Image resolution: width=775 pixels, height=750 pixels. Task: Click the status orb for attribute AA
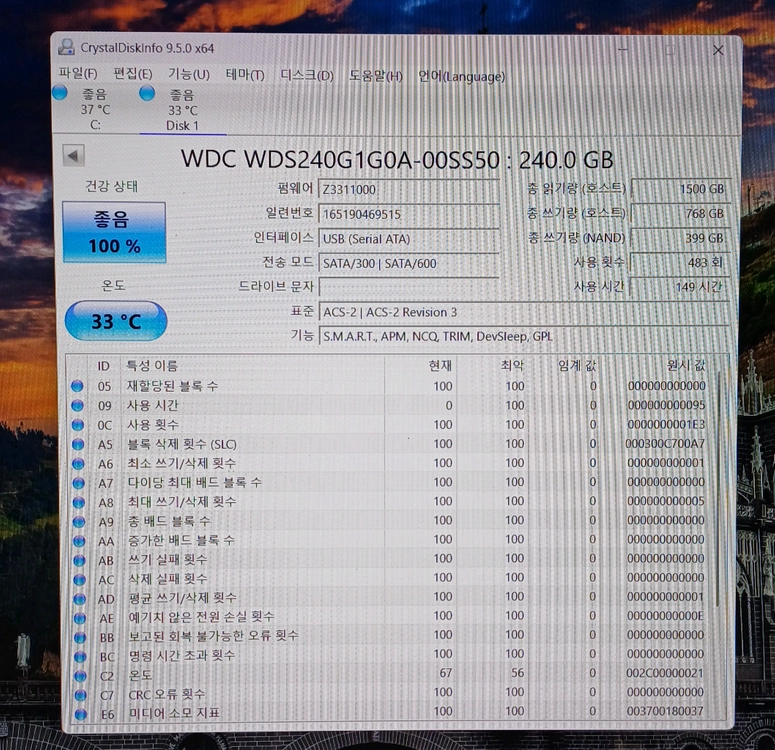79,541
